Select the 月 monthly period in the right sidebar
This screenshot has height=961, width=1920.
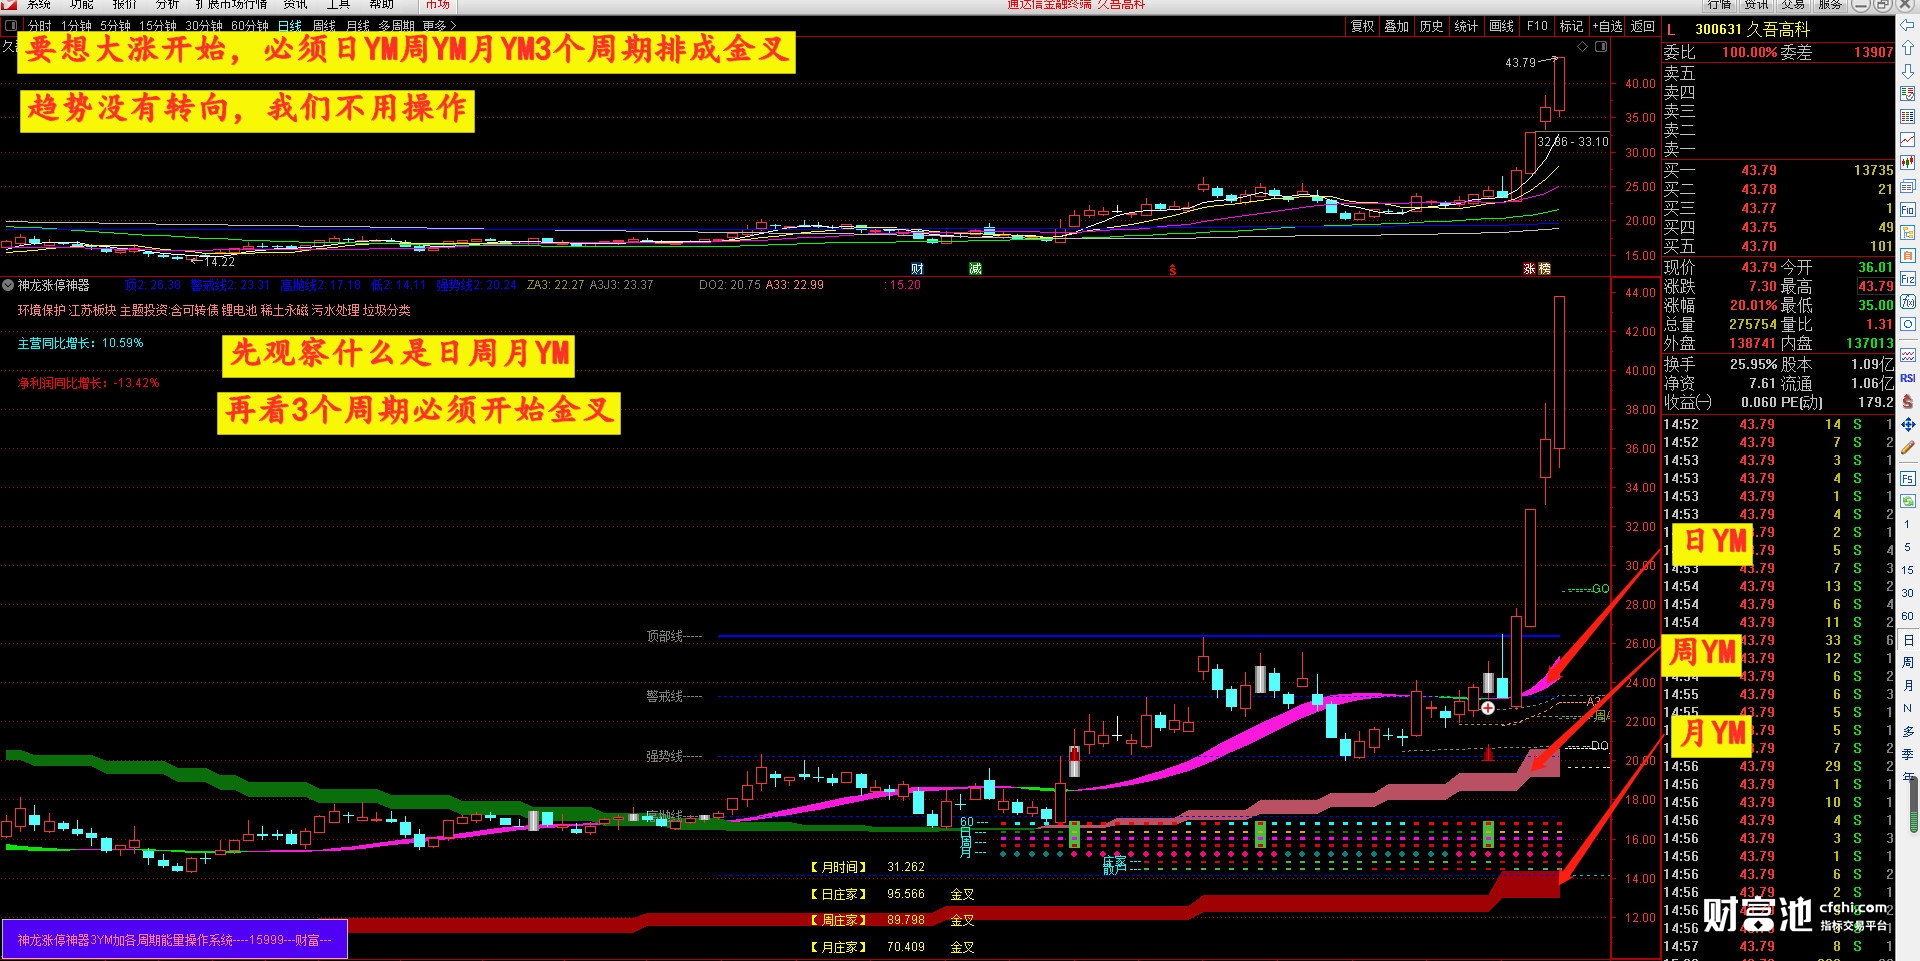point(1908,686)
